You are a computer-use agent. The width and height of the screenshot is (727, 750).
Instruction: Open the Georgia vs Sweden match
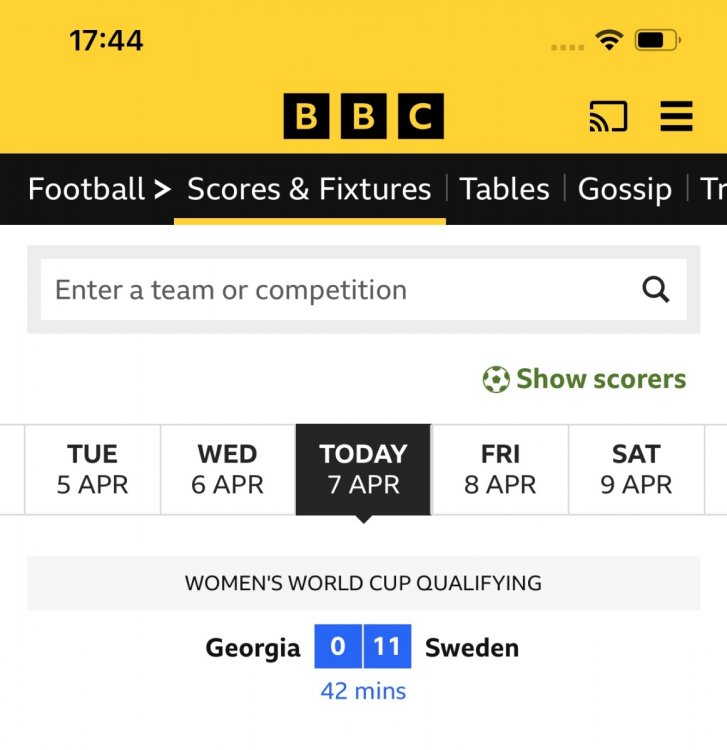(x=362, y=648)
